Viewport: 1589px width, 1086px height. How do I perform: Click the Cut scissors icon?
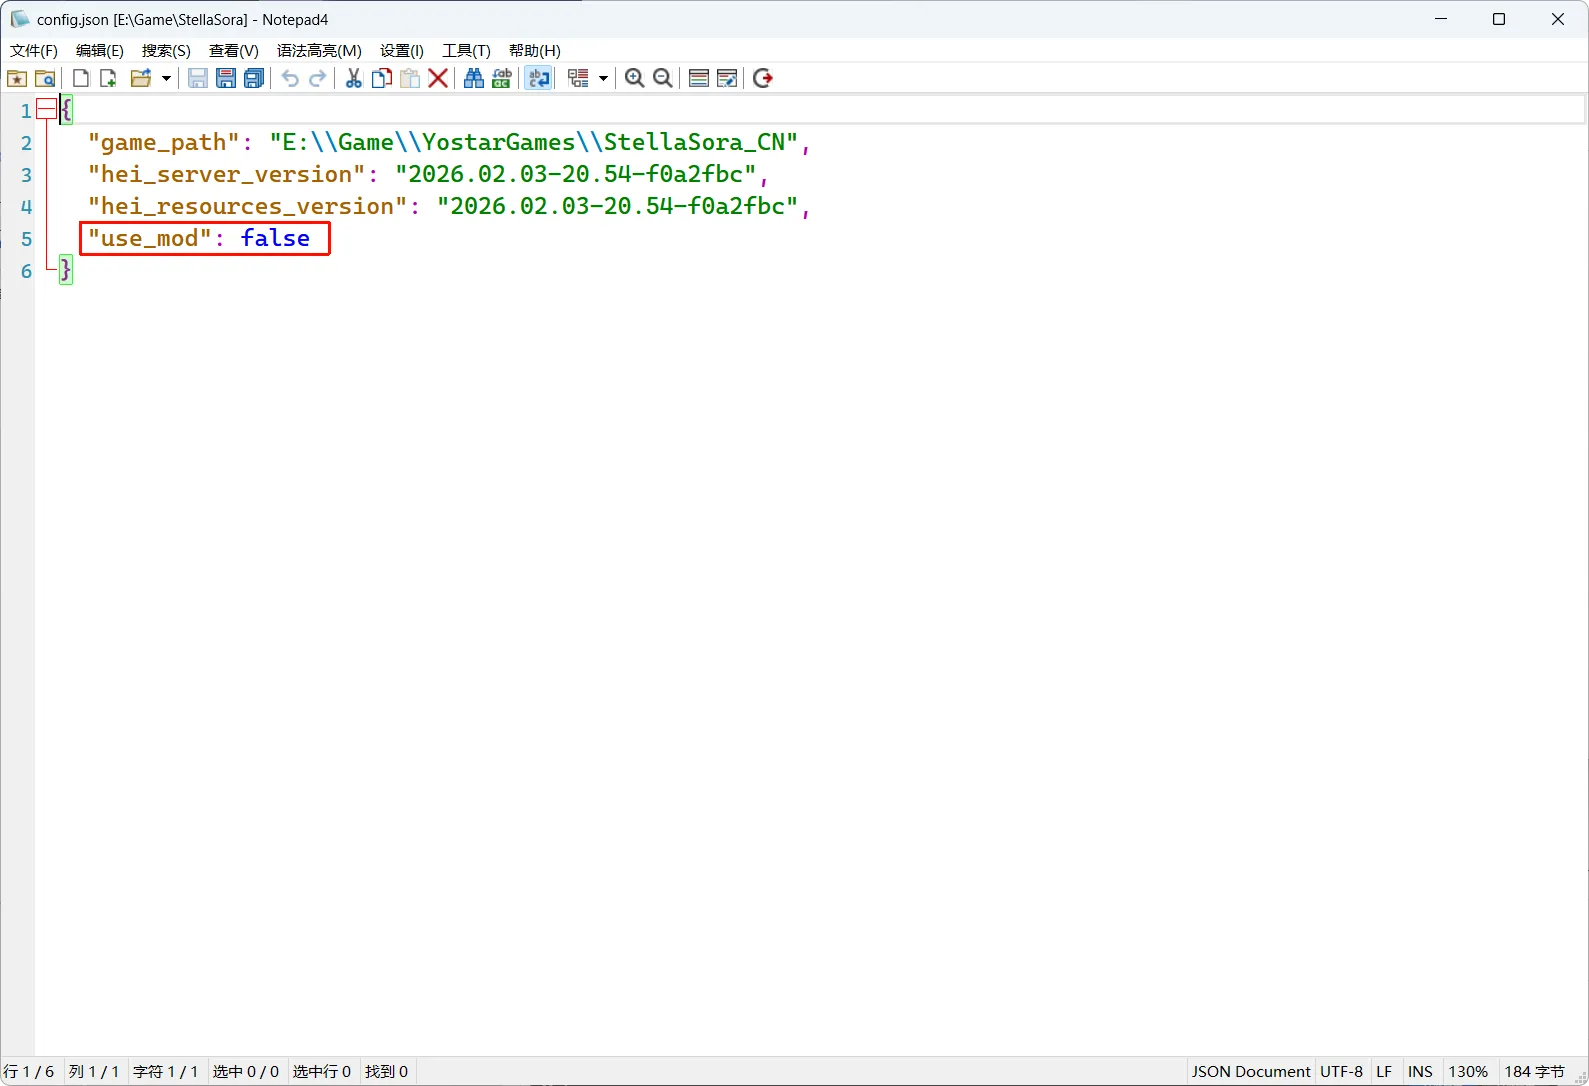click(x=354, y=78)
